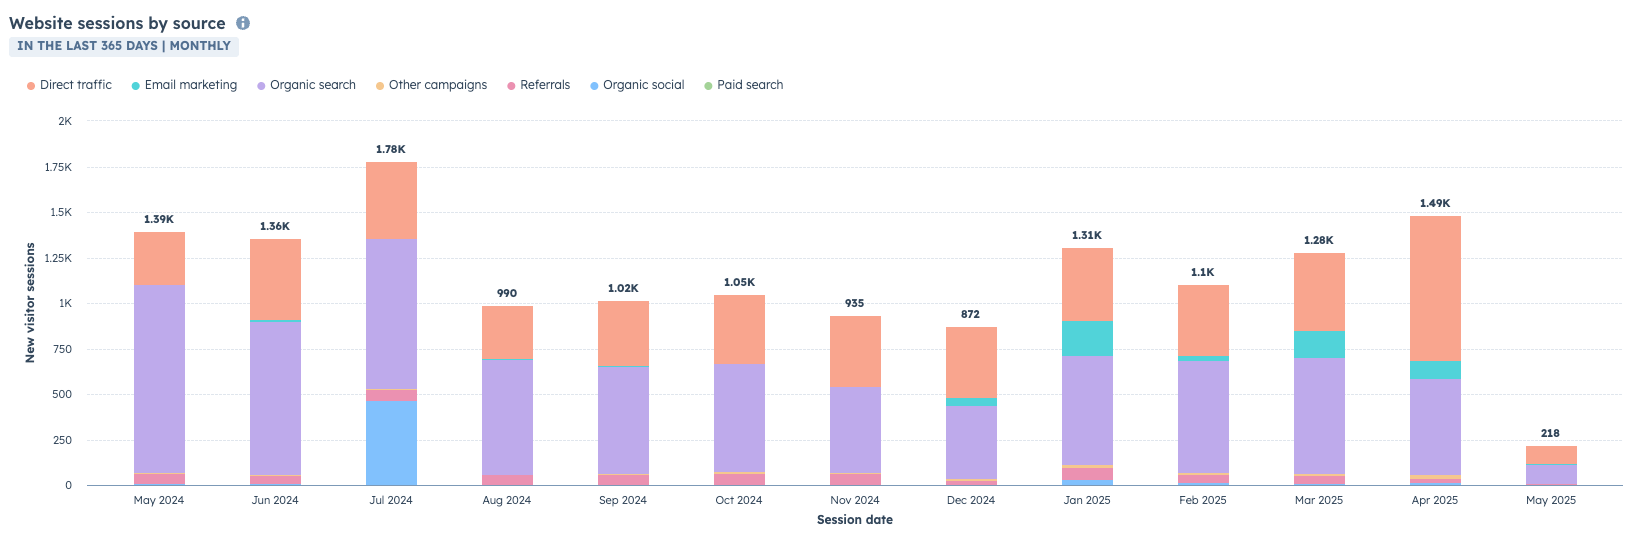Image resolution: width=1633 pixels, height=552 pixels.
Task: Click the Email marketing segment in Mar 2025
Action: (x=1319, y=344)
